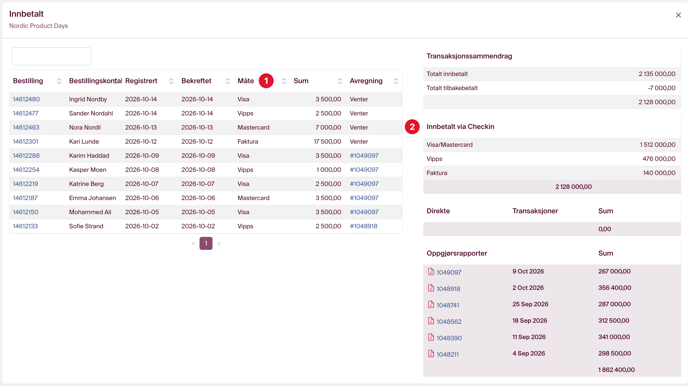Viewport: 688px width, 386px height.
Task: Open settlement #1049097 in Katrine Berg row
Action: 364,184
